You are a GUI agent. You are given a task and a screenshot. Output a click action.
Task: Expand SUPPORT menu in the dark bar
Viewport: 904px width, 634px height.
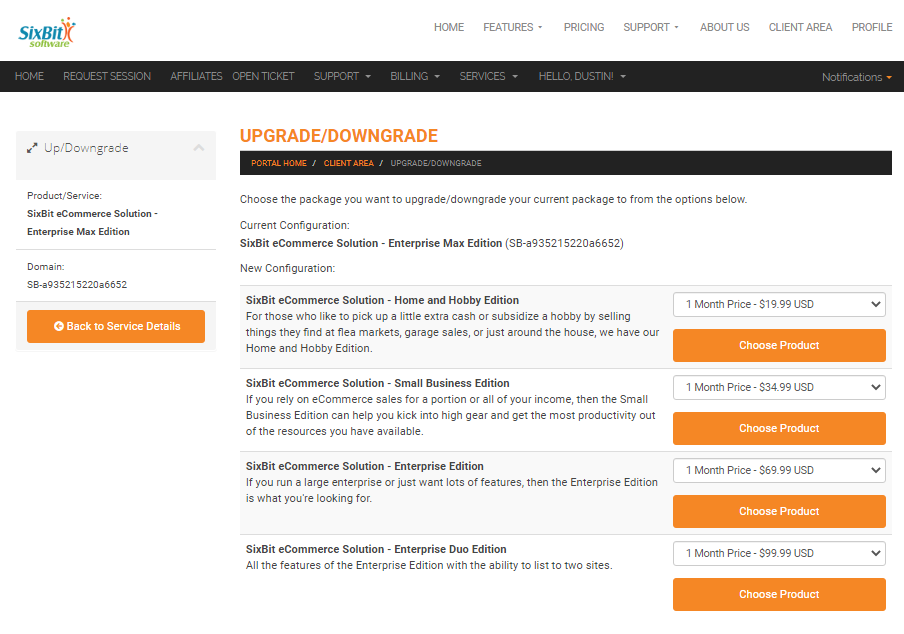click(342, 76)
